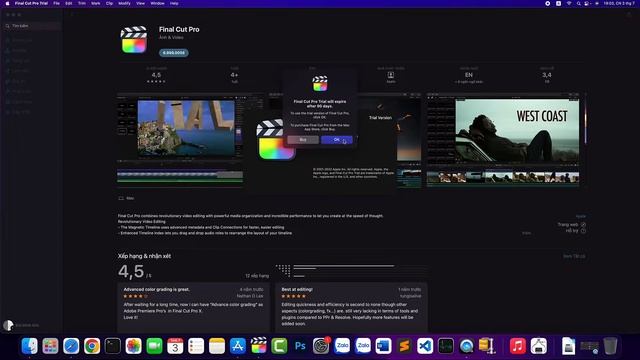Open the Help menu
The width and height of the screenshot is (640, 360).
click(x=174, y=3)
